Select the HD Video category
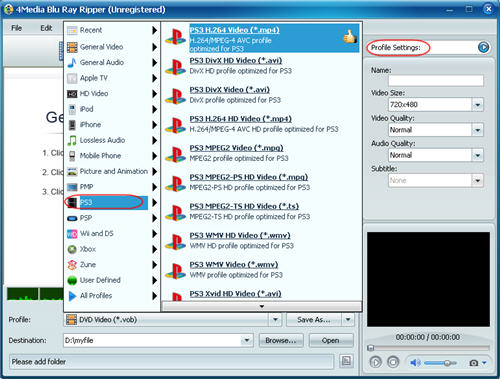Image resolution: width=500 pixels, height=379 pixels. click(x=112, y=94)
